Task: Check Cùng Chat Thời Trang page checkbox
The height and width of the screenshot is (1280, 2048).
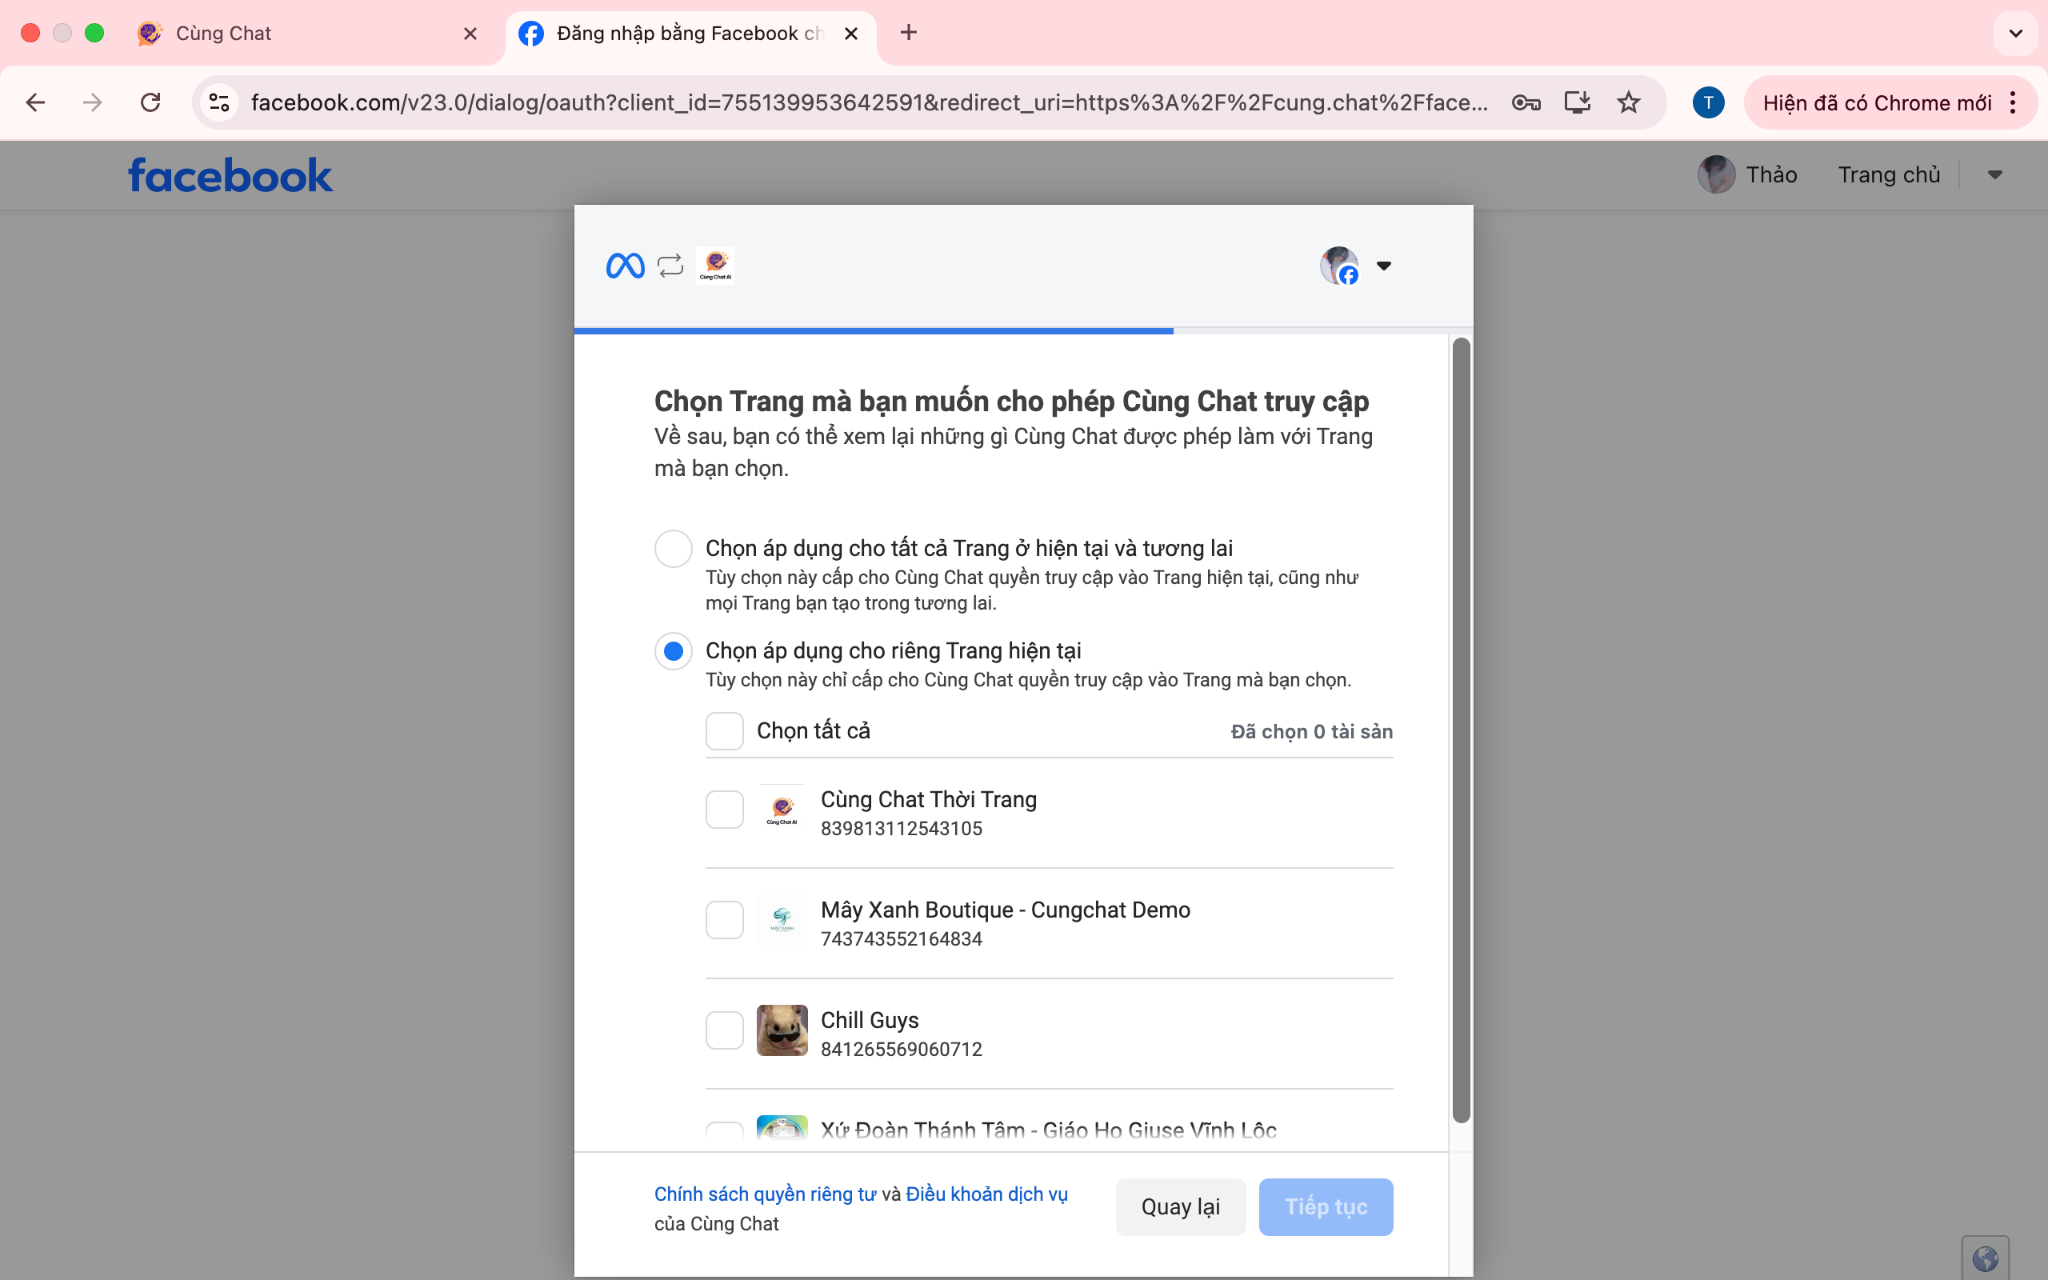Action: pyautogui.click(x=724, y=810)
